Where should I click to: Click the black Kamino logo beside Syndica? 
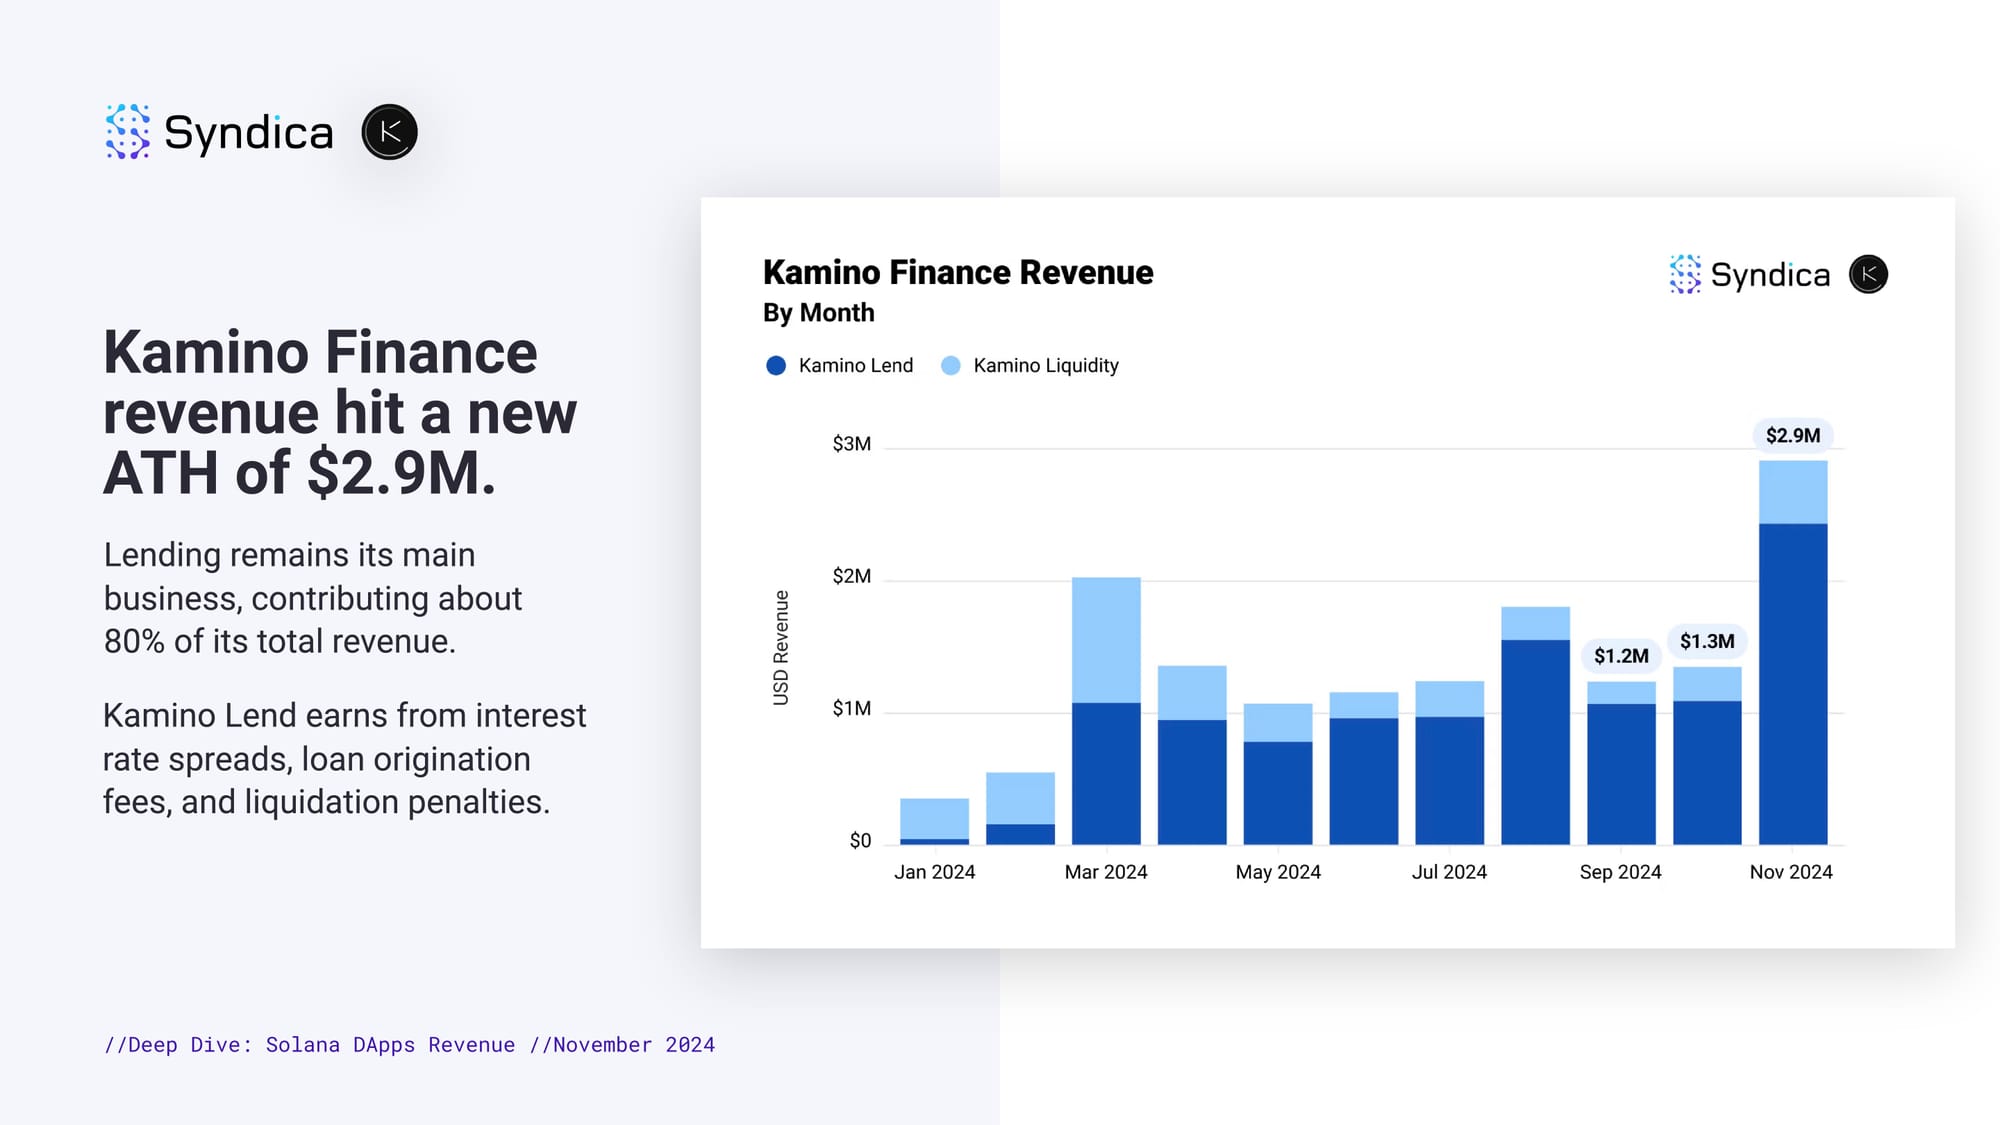[389, 131]
